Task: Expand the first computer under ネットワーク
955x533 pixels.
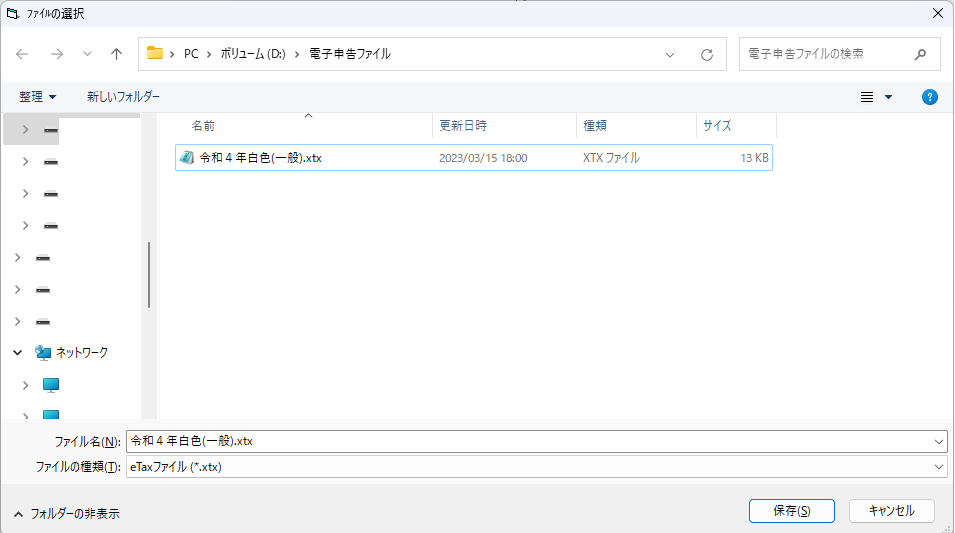Action: (x=26, y=385)
